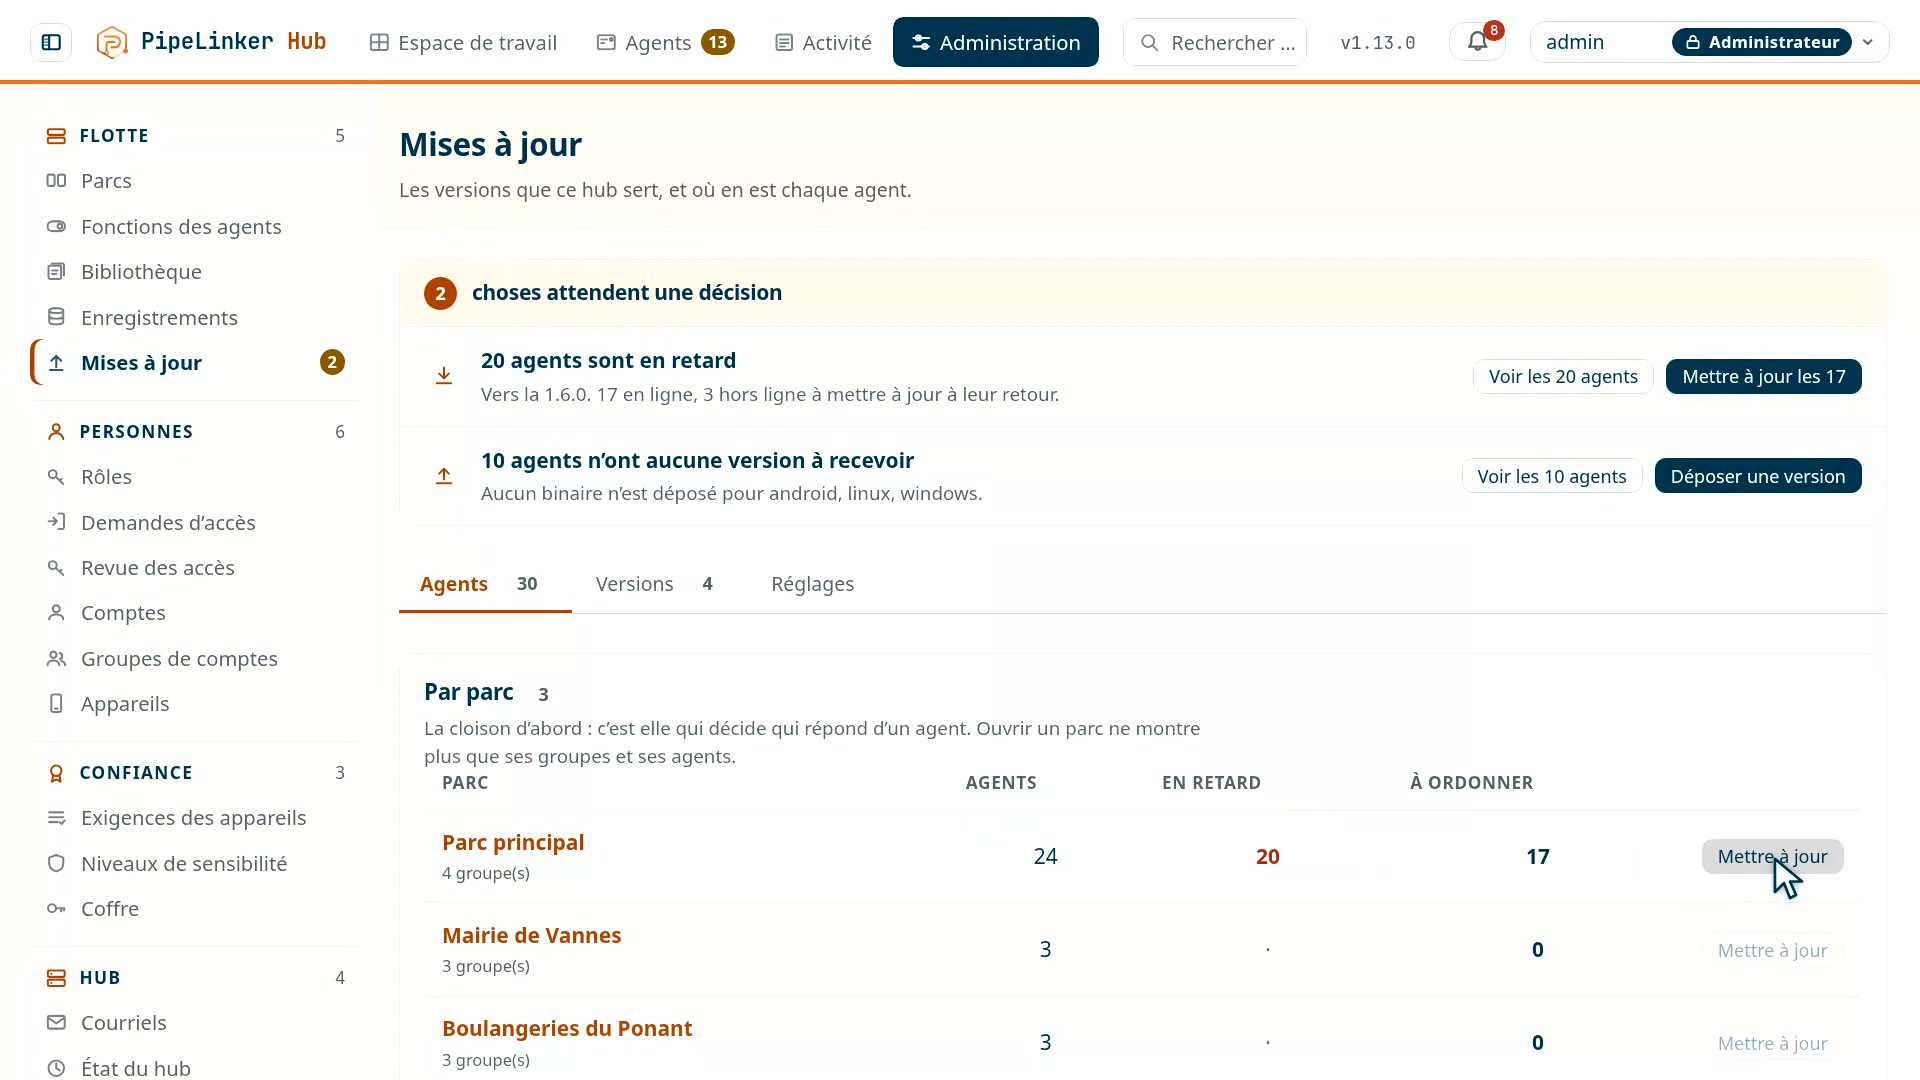Viewport: 1920px width, 1080px height.
Task: Click the Niveaux de sensibilité shield icon
Action: (56, 863)
